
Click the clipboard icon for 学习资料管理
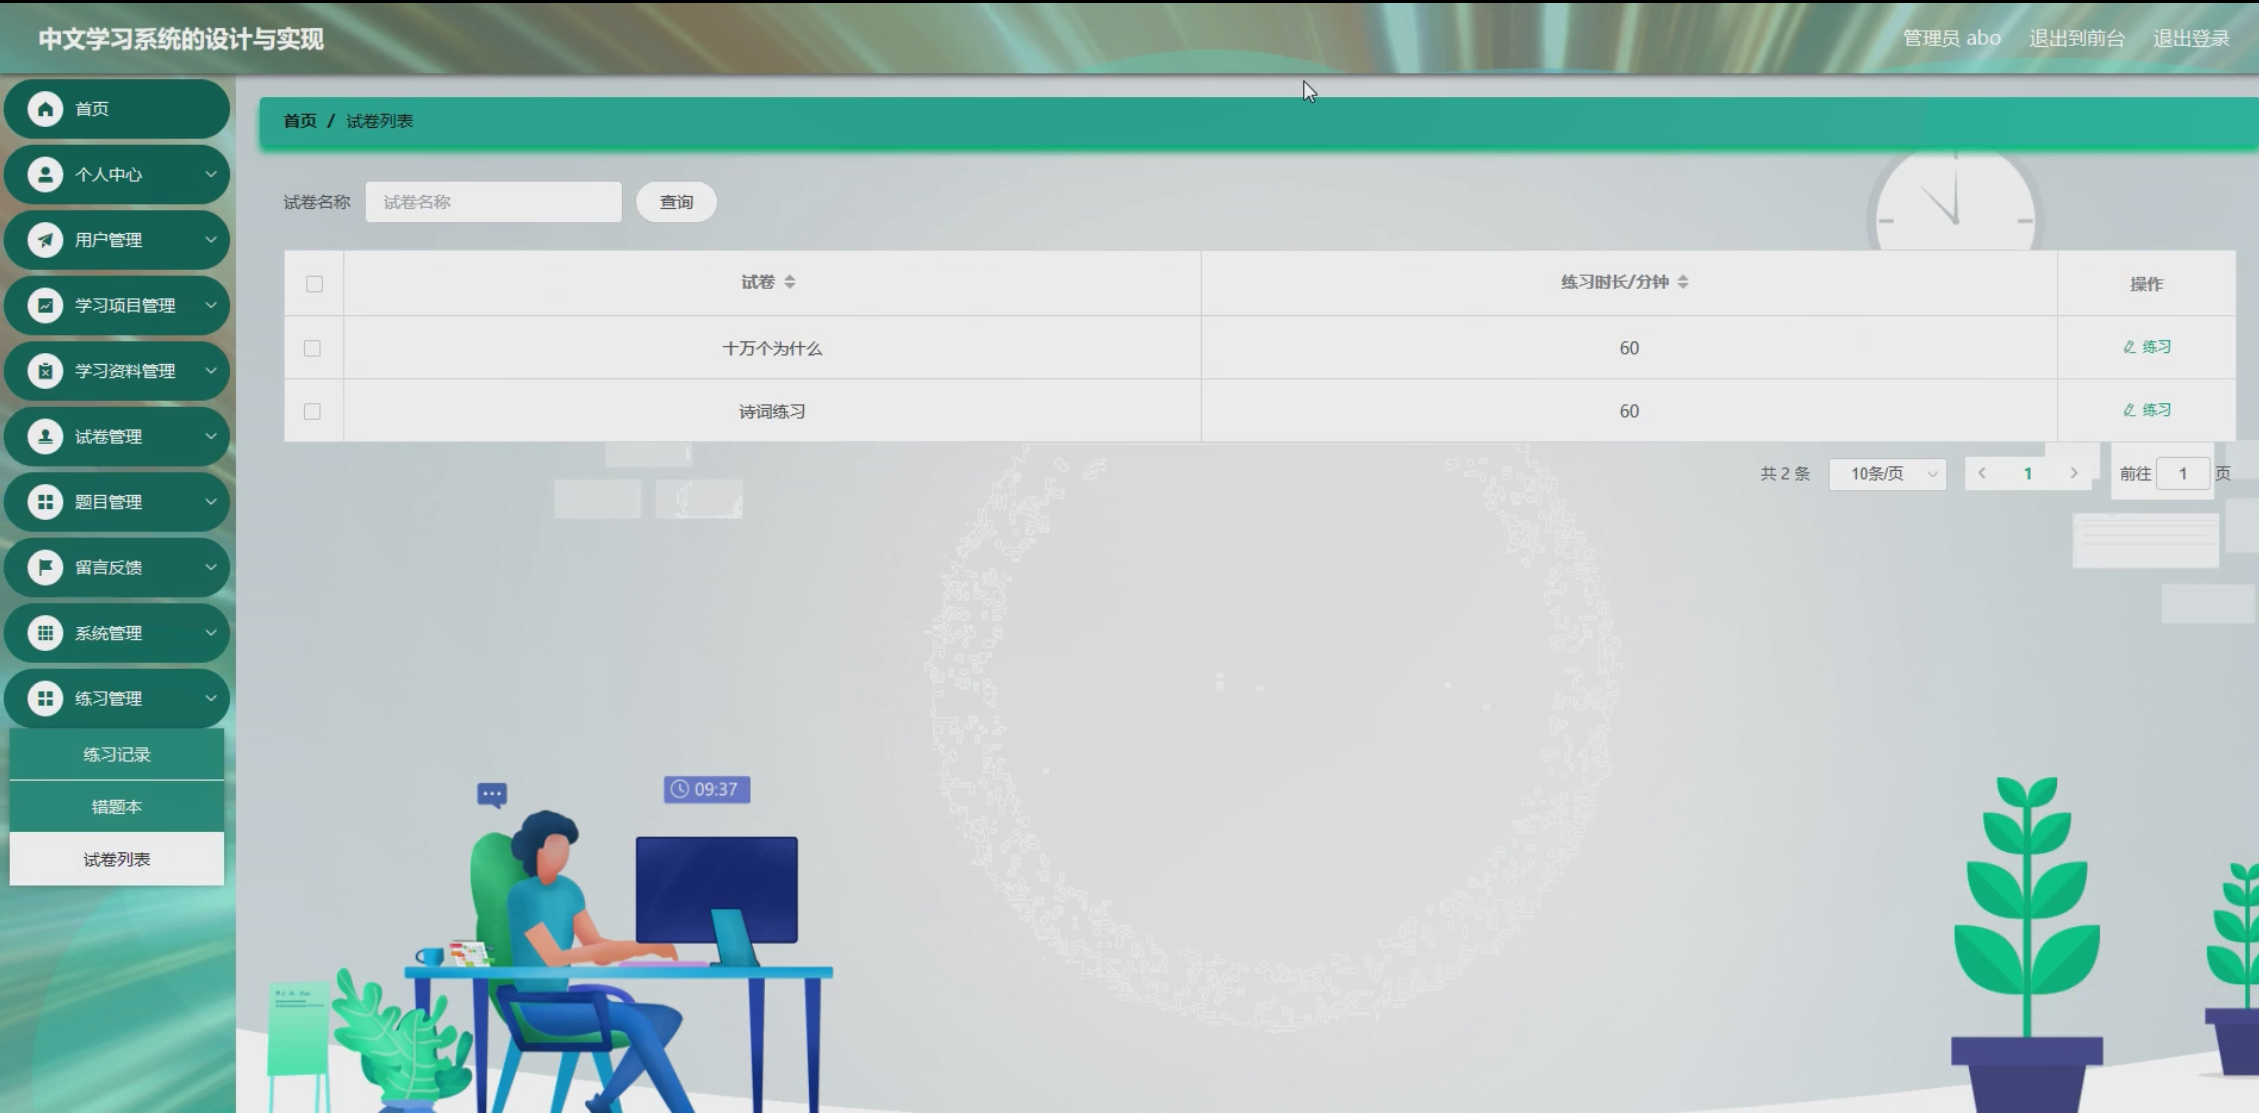point(45,371)
